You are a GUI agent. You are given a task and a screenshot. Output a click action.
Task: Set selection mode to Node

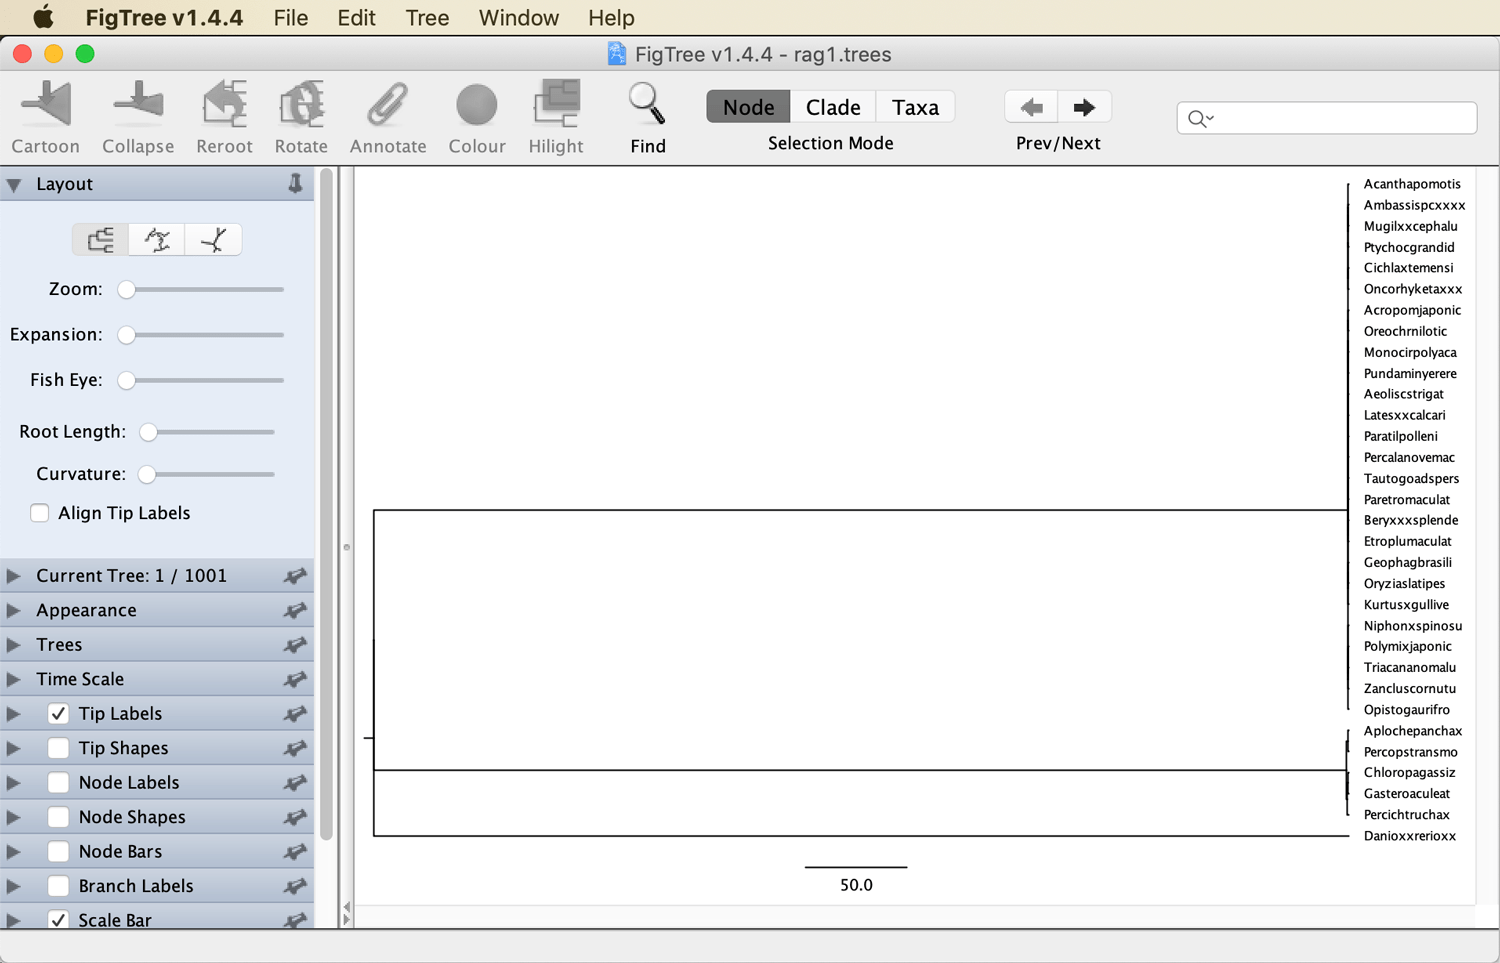coord(748,107)
